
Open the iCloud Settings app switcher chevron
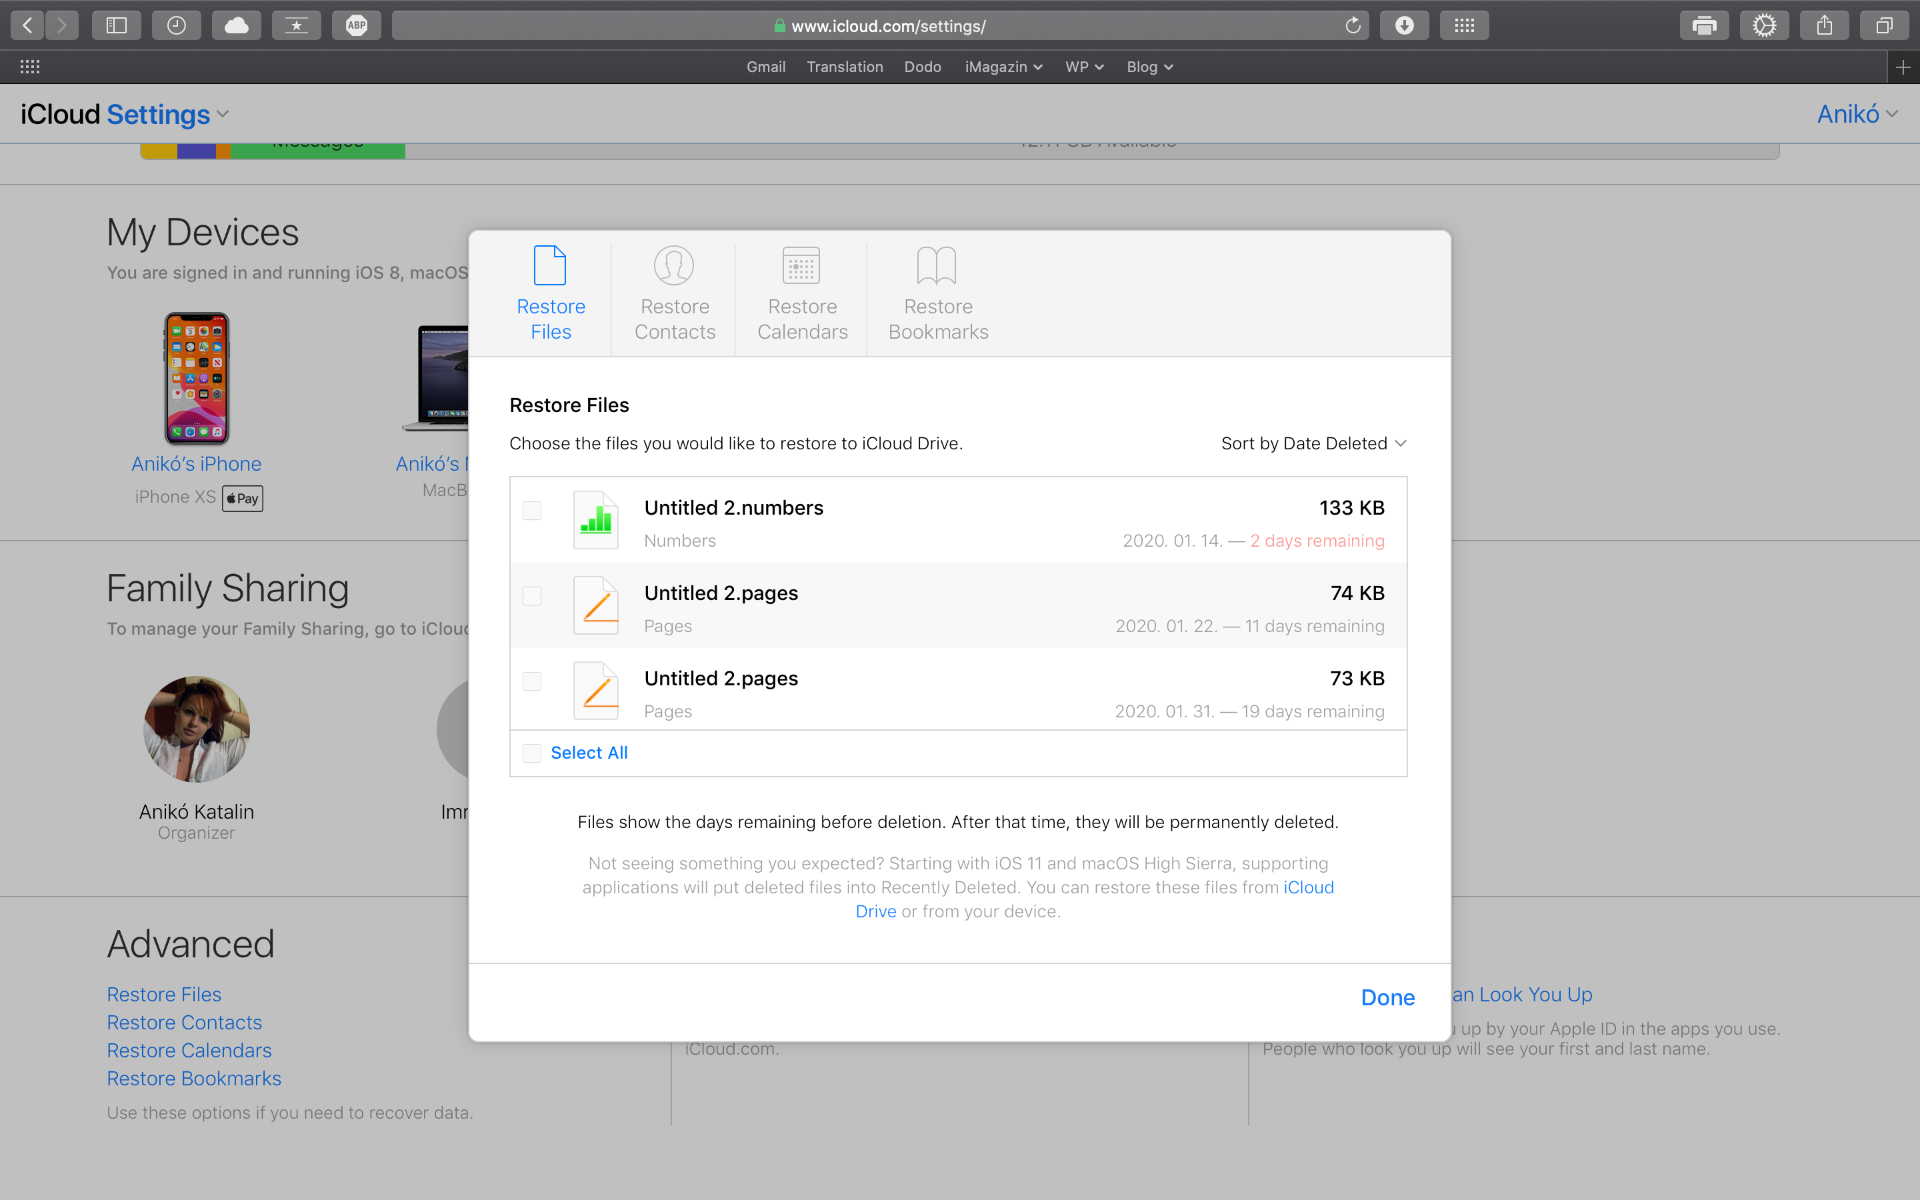coord(223,114)
